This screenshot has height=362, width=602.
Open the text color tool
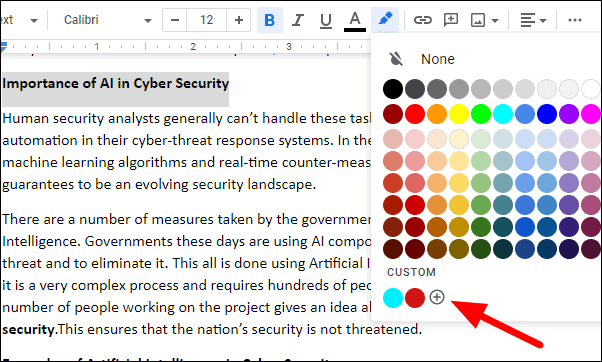(x=355, y=20)
